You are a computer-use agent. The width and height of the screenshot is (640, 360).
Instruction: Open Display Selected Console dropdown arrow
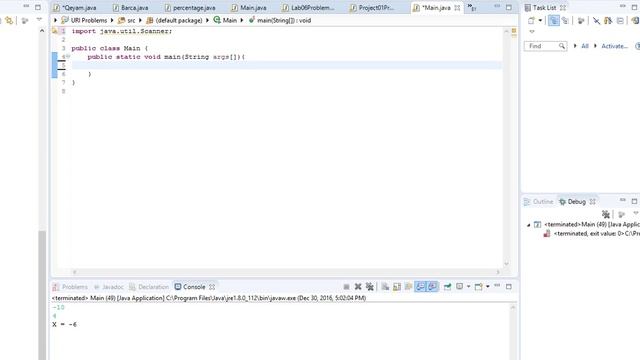pyautogui.click(x=468, y=287)
